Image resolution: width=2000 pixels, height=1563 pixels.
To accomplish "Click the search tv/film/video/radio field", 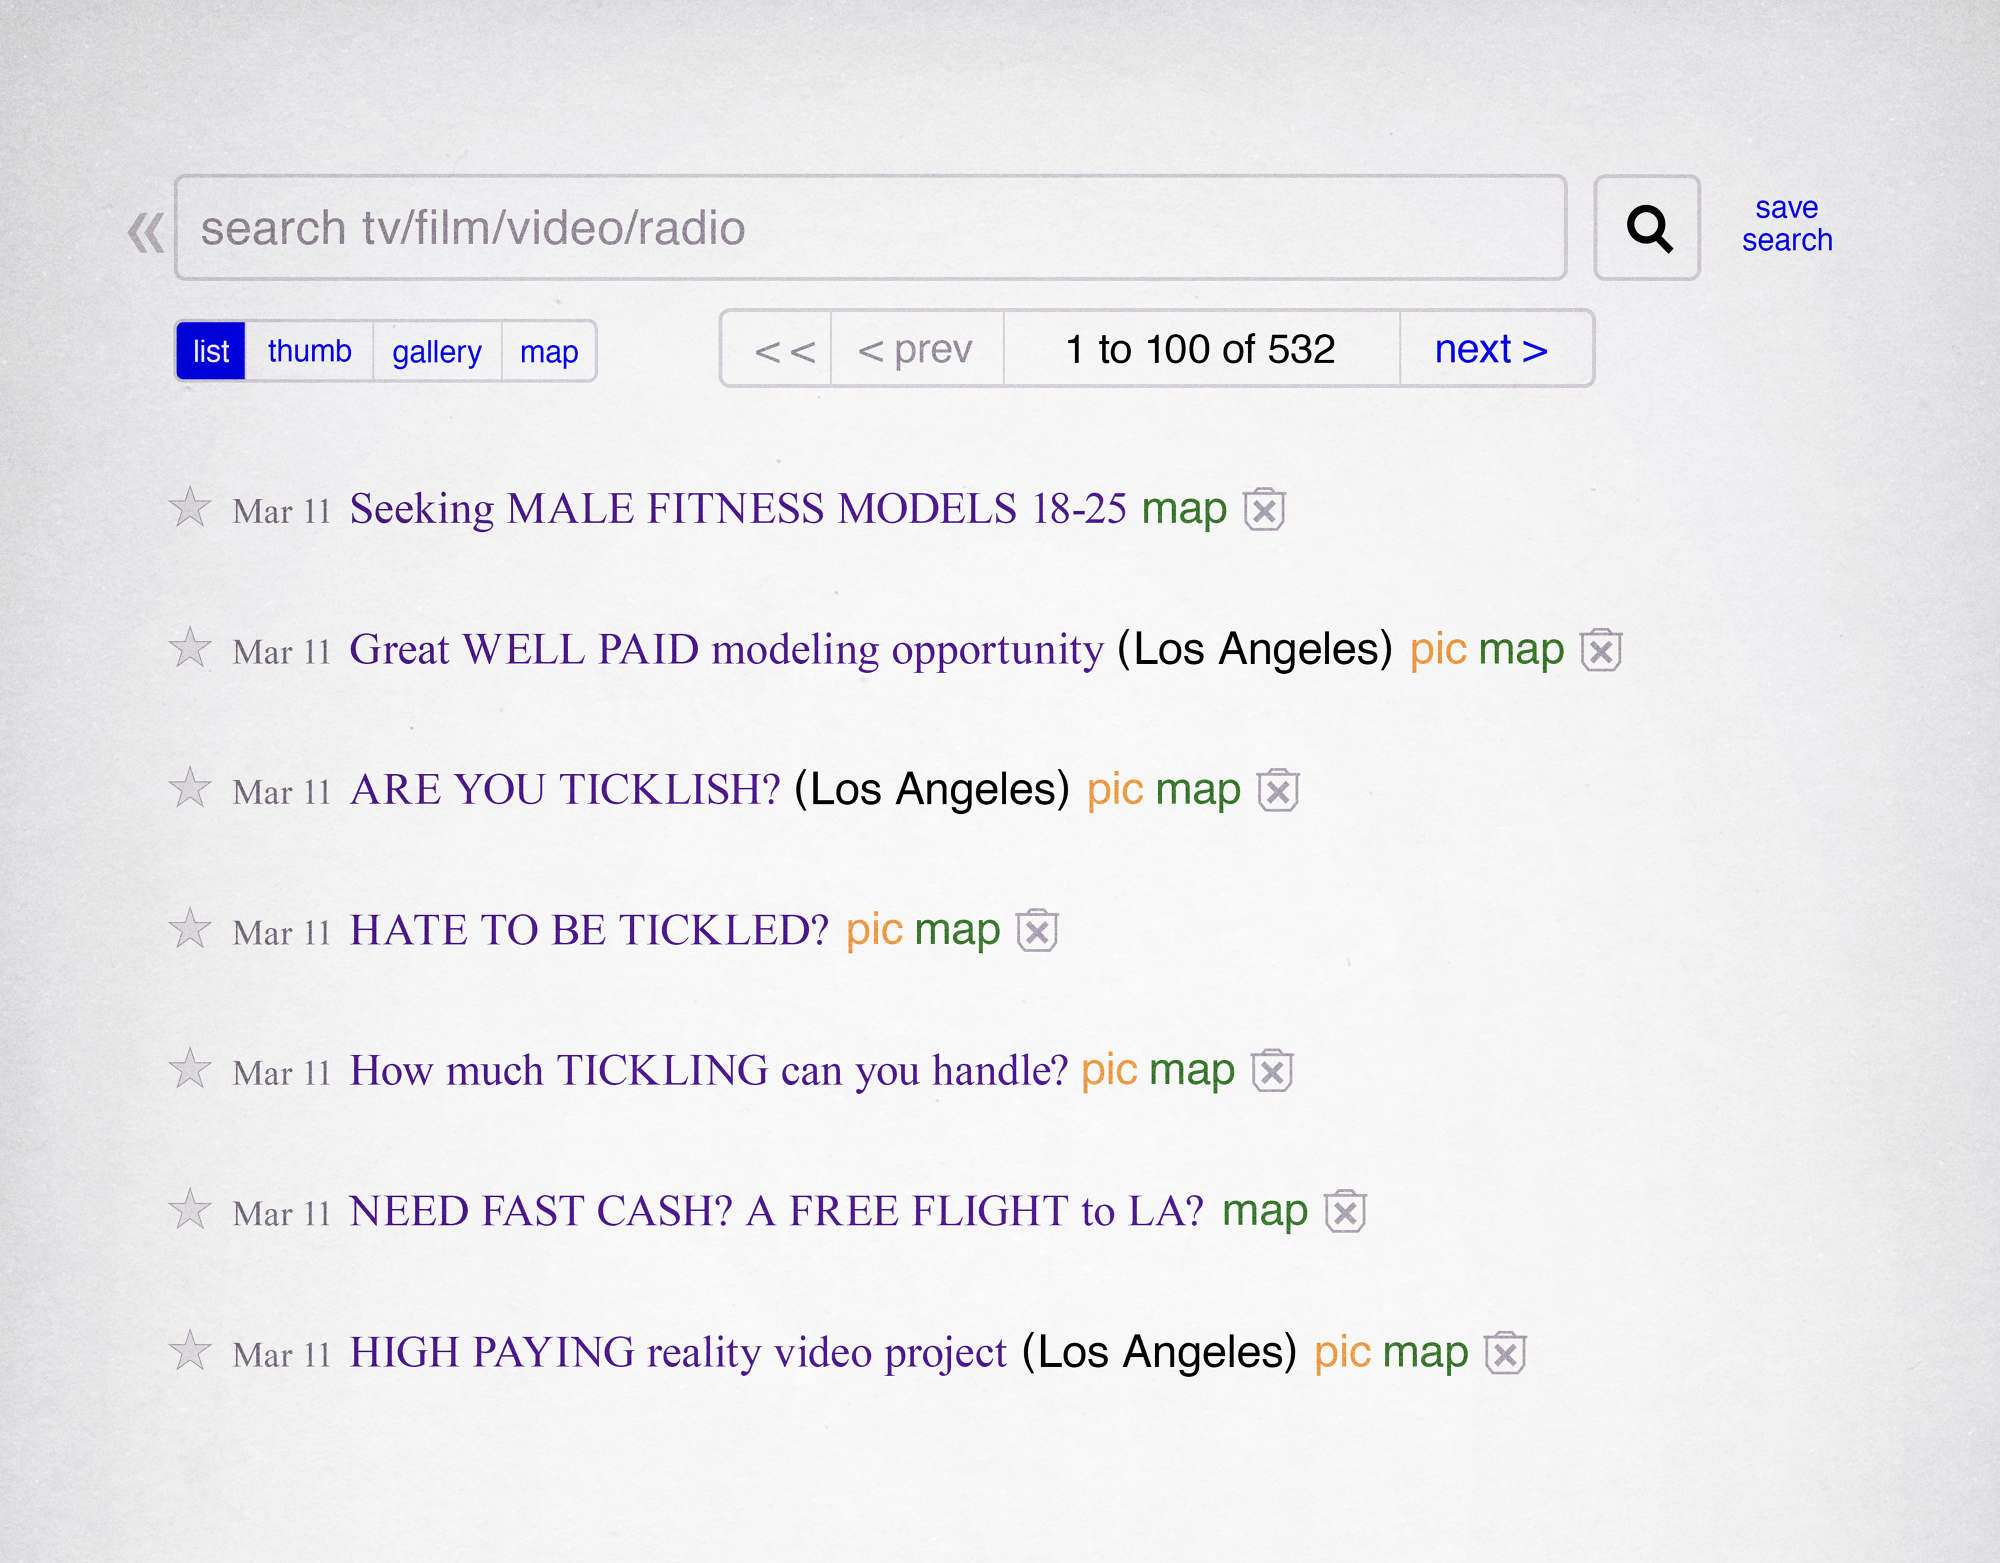I will 870,228.
